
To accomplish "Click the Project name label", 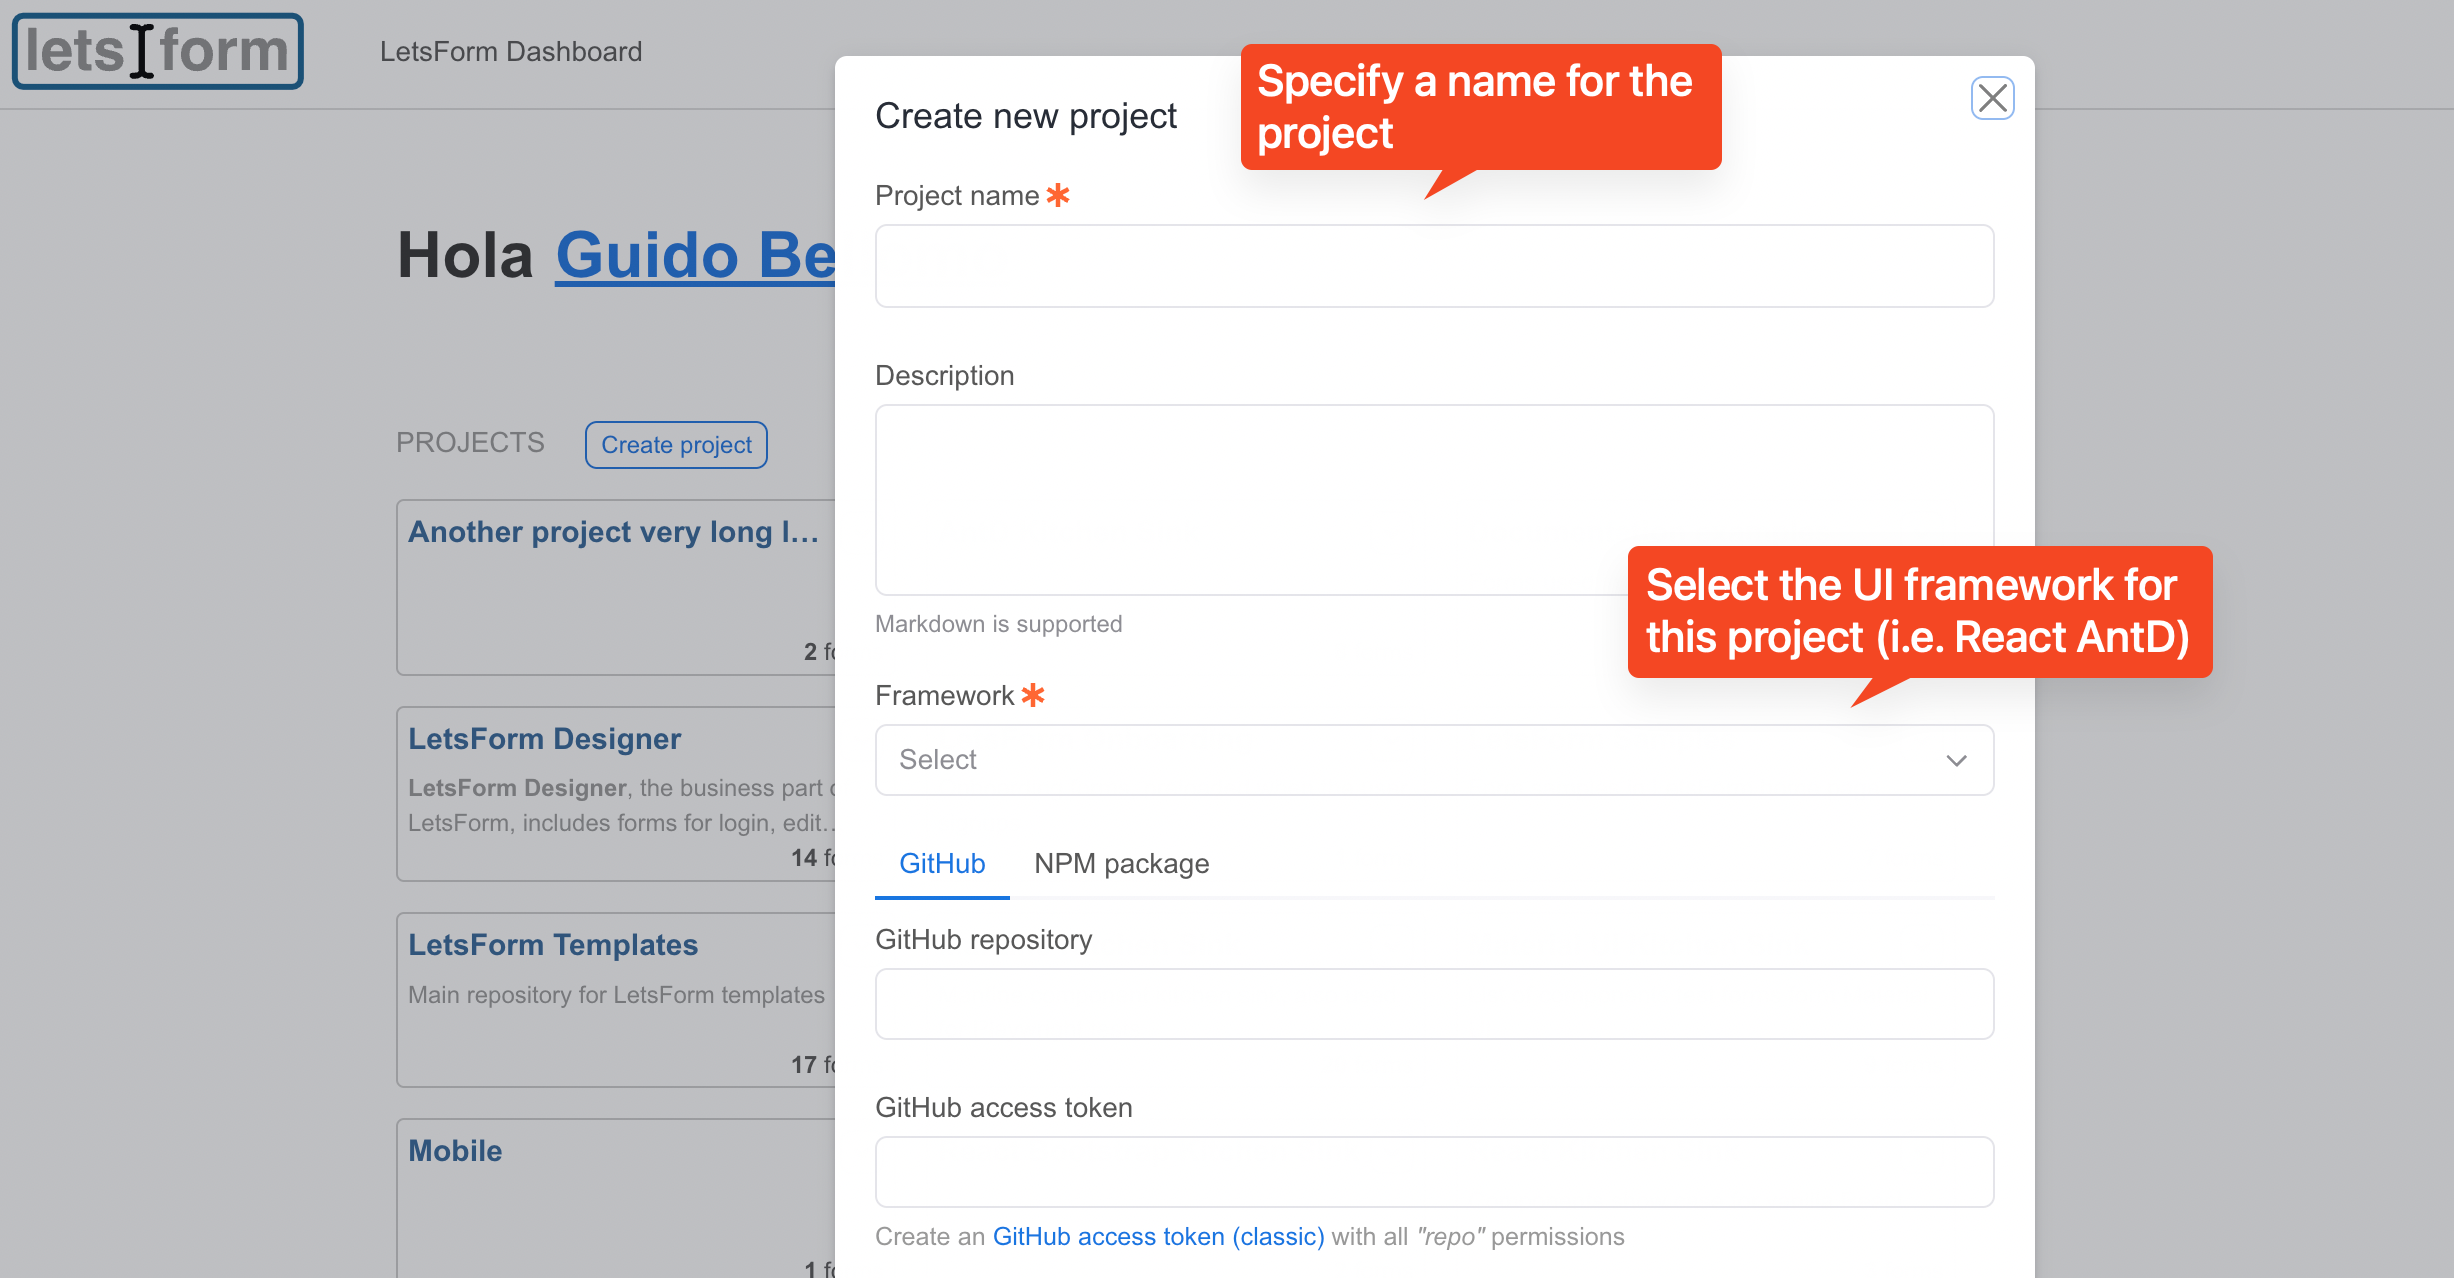I will click(x=957, y=195).
